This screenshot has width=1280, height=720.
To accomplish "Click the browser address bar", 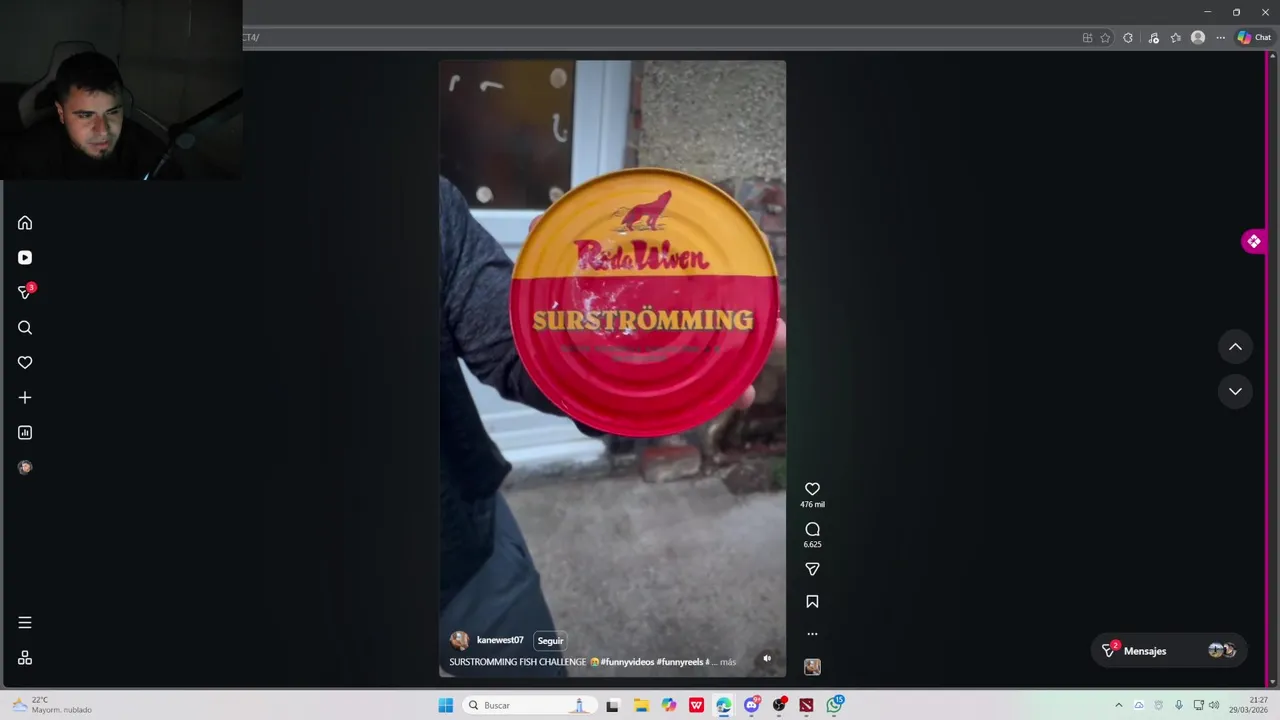I will click(660, 38).
